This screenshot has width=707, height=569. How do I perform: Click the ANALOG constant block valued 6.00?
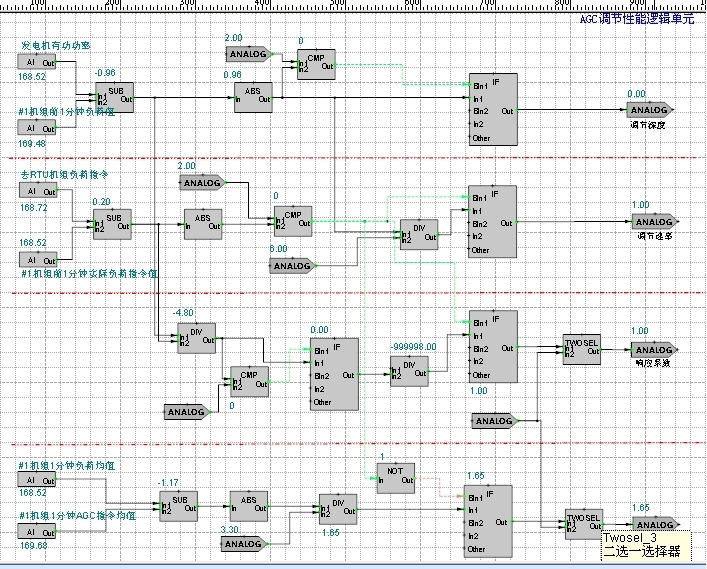291,265
